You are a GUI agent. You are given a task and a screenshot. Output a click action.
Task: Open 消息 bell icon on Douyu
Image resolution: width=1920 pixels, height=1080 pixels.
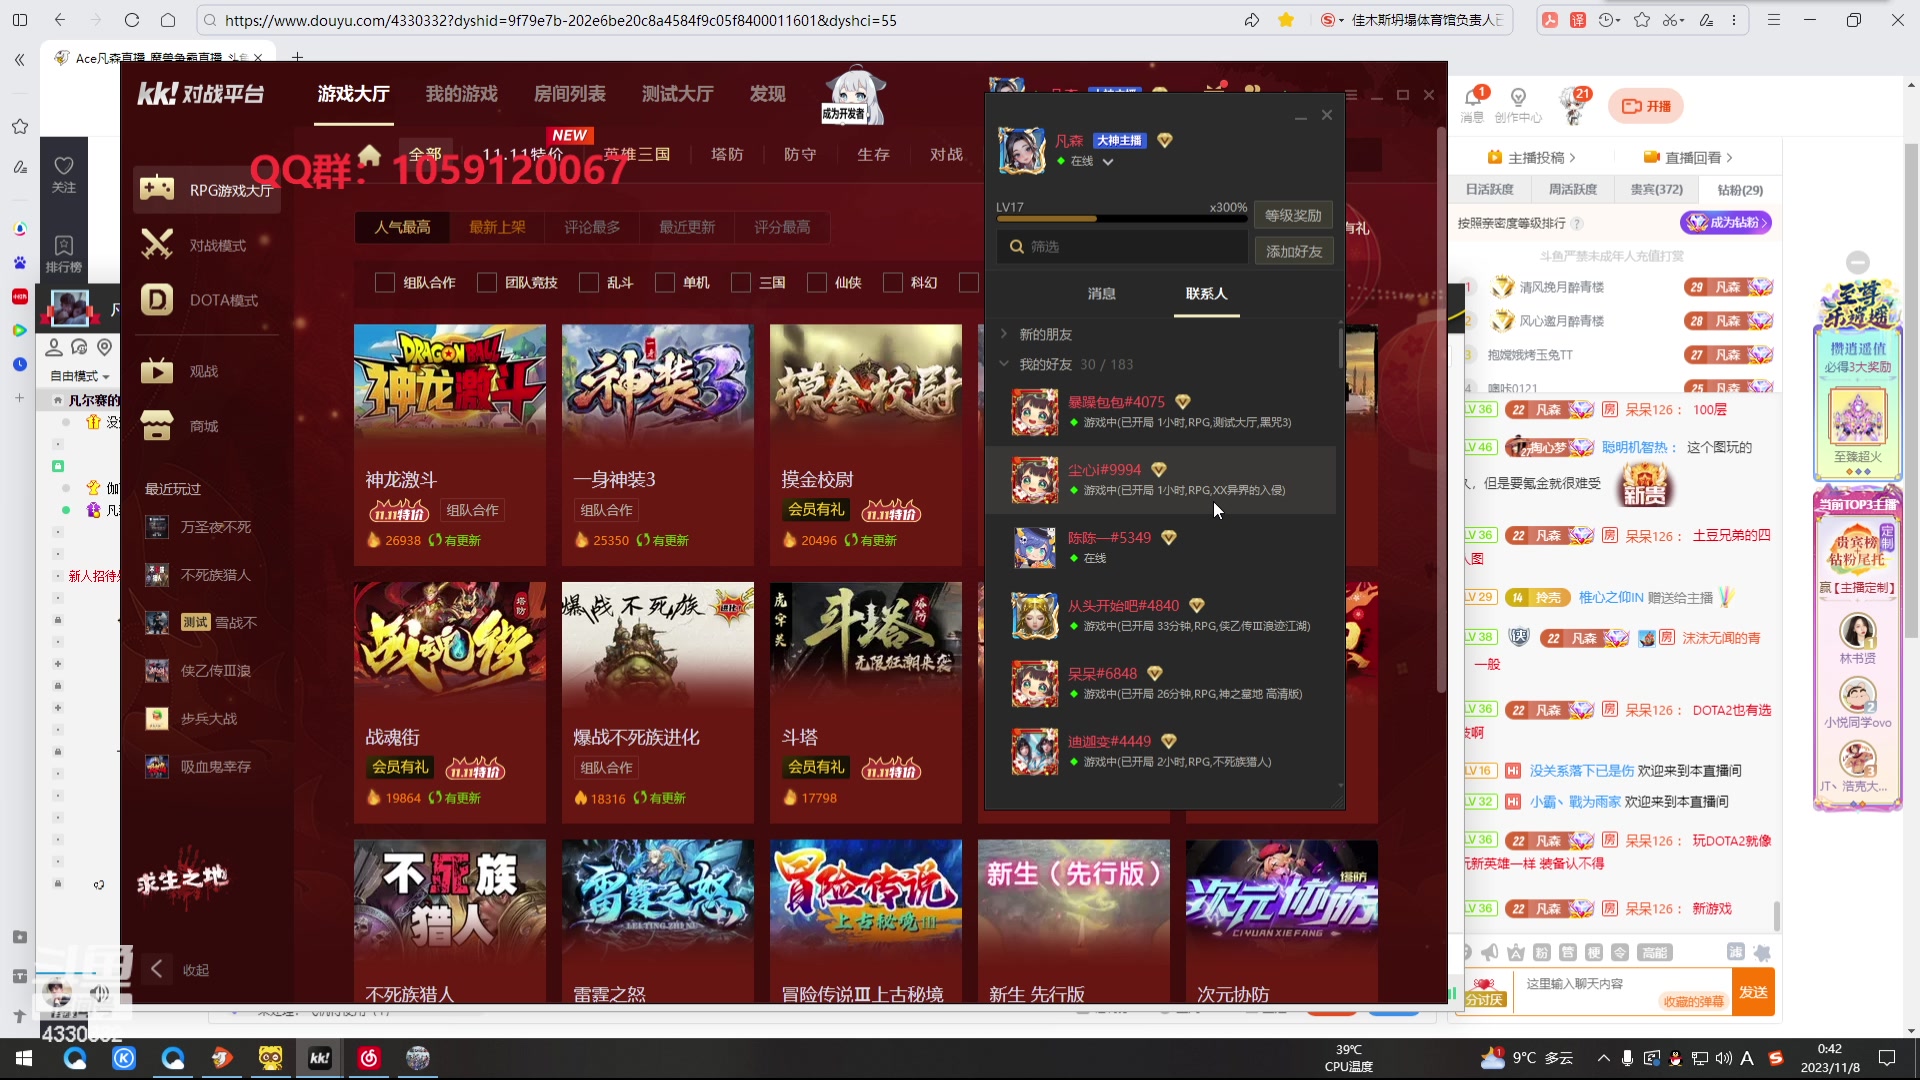(x=1473, y=96)
